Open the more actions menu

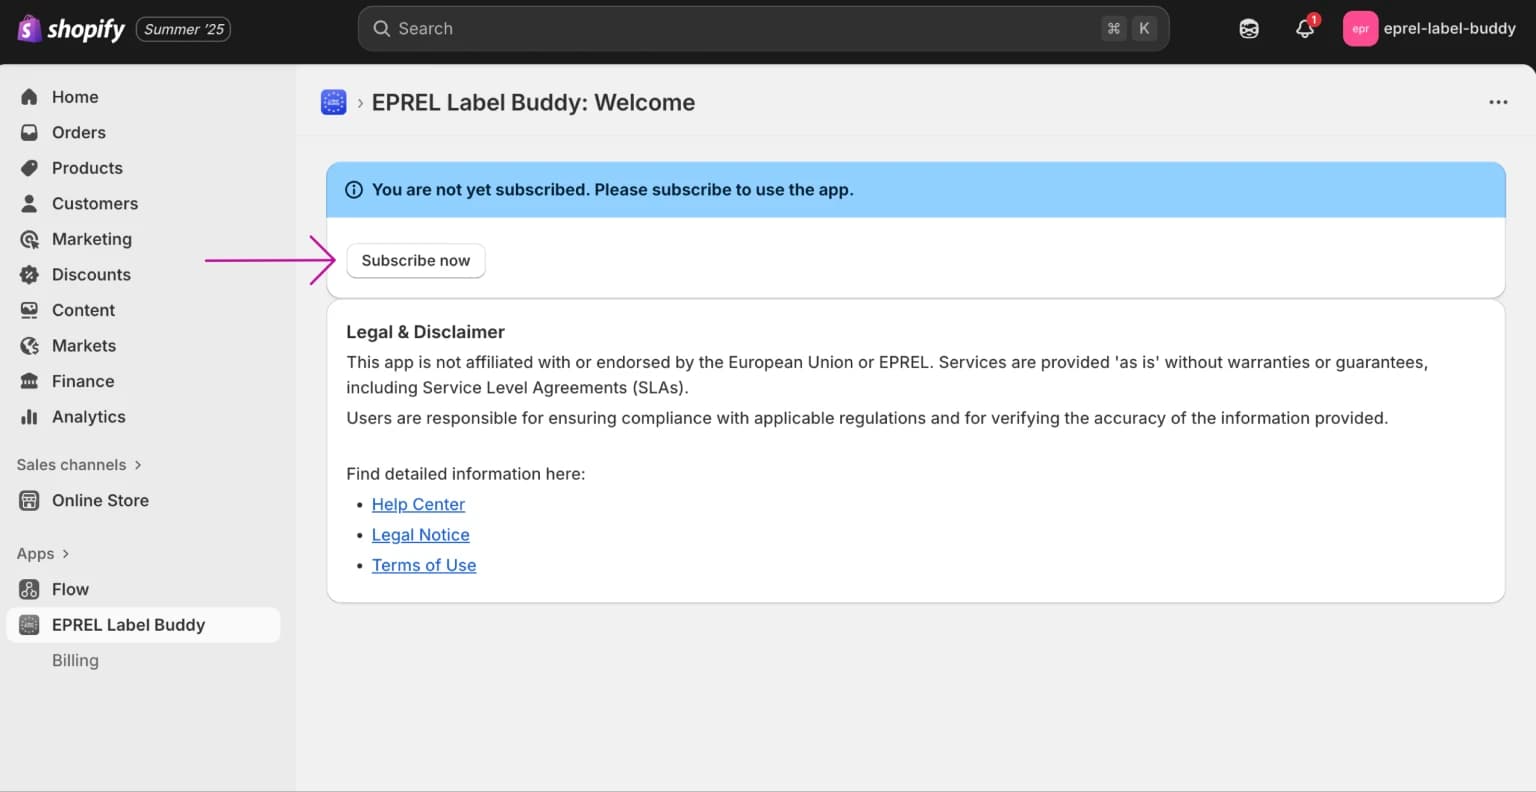pos(1498,101)
